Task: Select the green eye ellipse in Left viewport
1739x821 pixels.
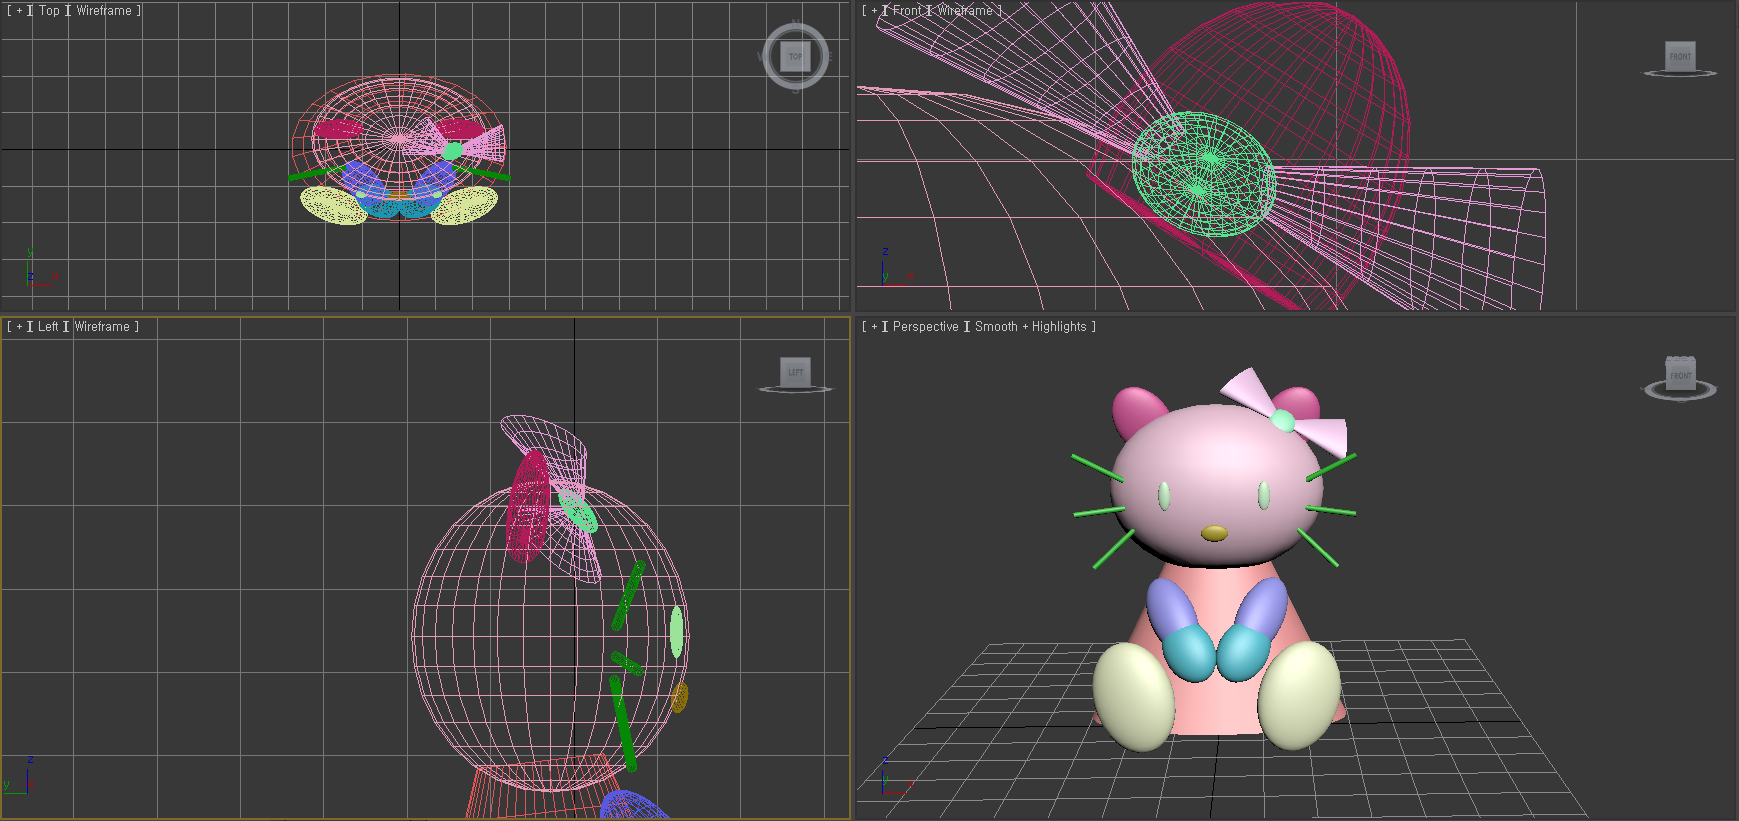Action: point(676,632)
